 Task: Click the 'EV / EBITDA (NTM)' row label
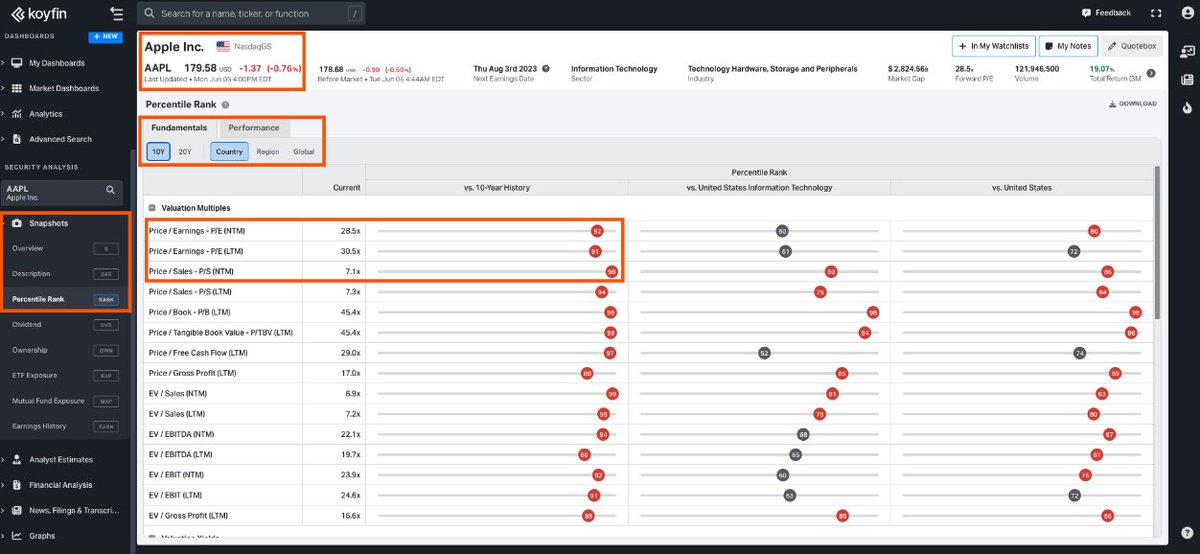181,434
